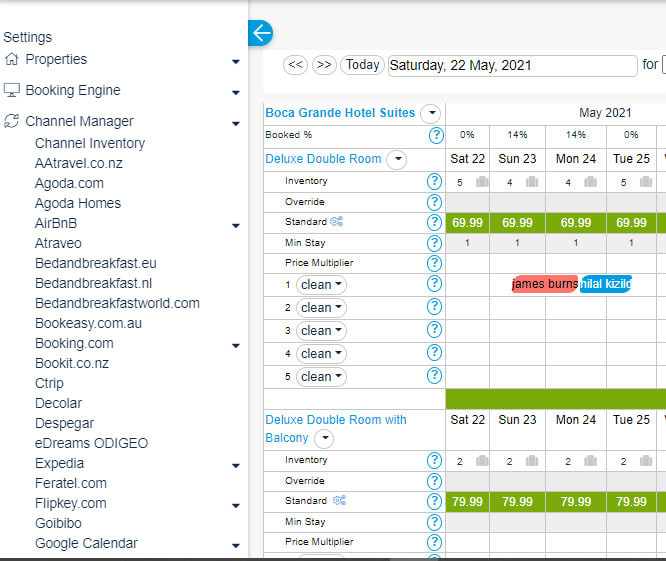Open help for Deluxe Double Room Price Multiplier
The width and height of the screenshot is (666, 561).
click(434, 263)
